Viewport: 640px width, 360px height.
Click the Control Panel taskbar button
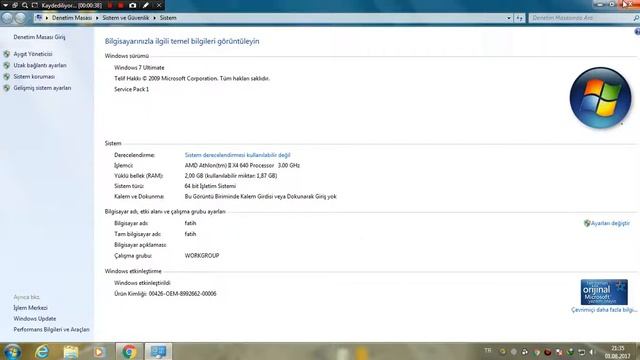click(158, 351)
